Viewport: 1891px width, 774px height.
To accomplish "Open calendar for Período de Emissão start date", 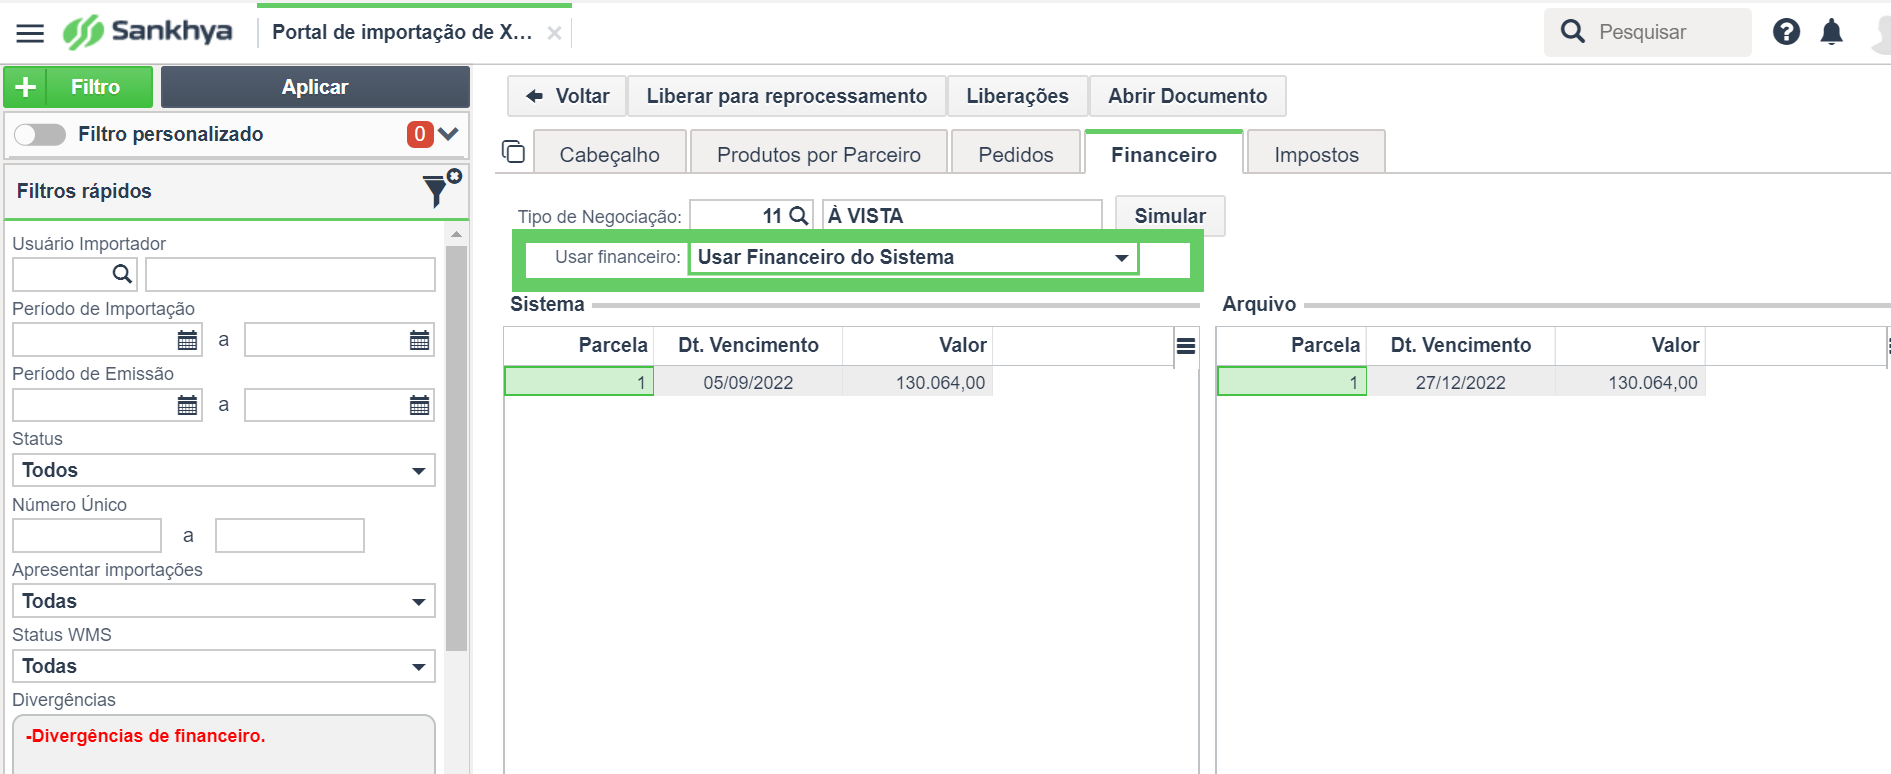I will (x=187, y=405).
